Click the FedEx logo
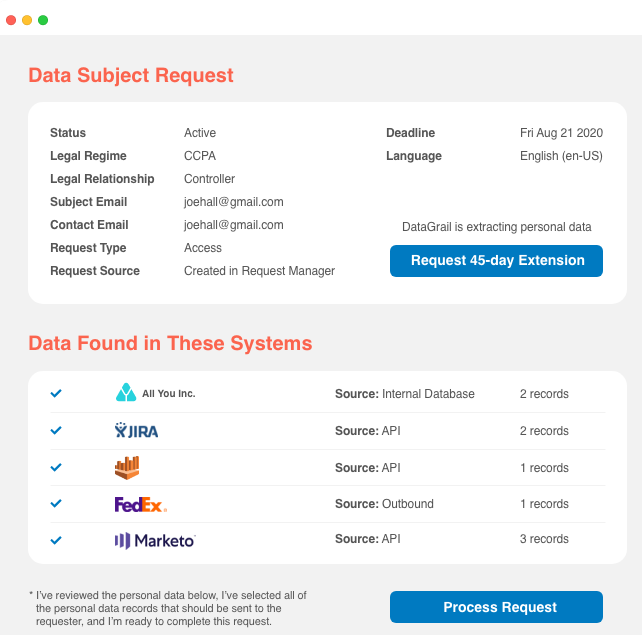Image resolution: width=642 pixels, height=635 pixels. [141, 504]
